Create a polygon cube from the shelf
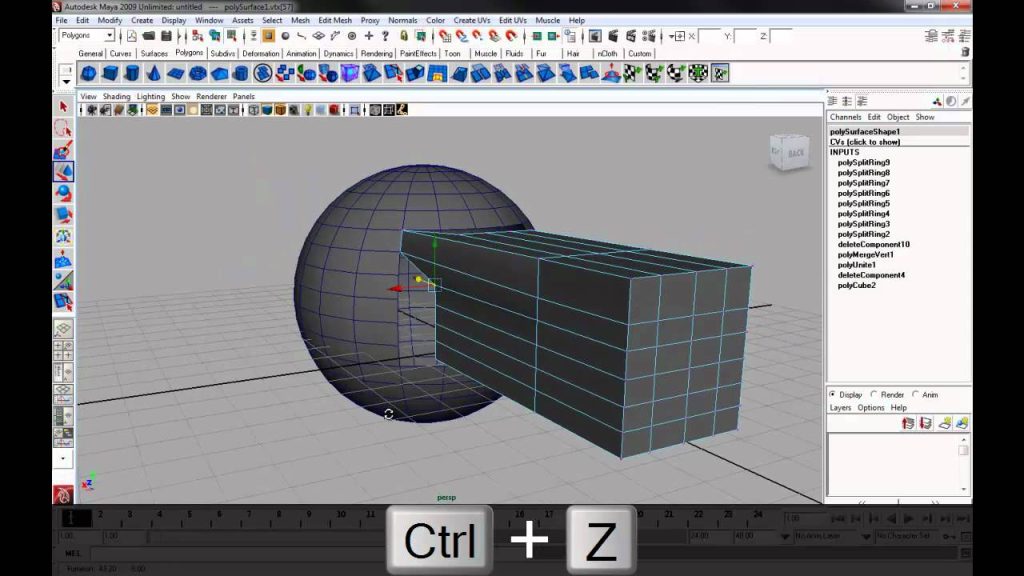Image resolution: width=1024 pixels, height=576 pixels. point(110,73)
